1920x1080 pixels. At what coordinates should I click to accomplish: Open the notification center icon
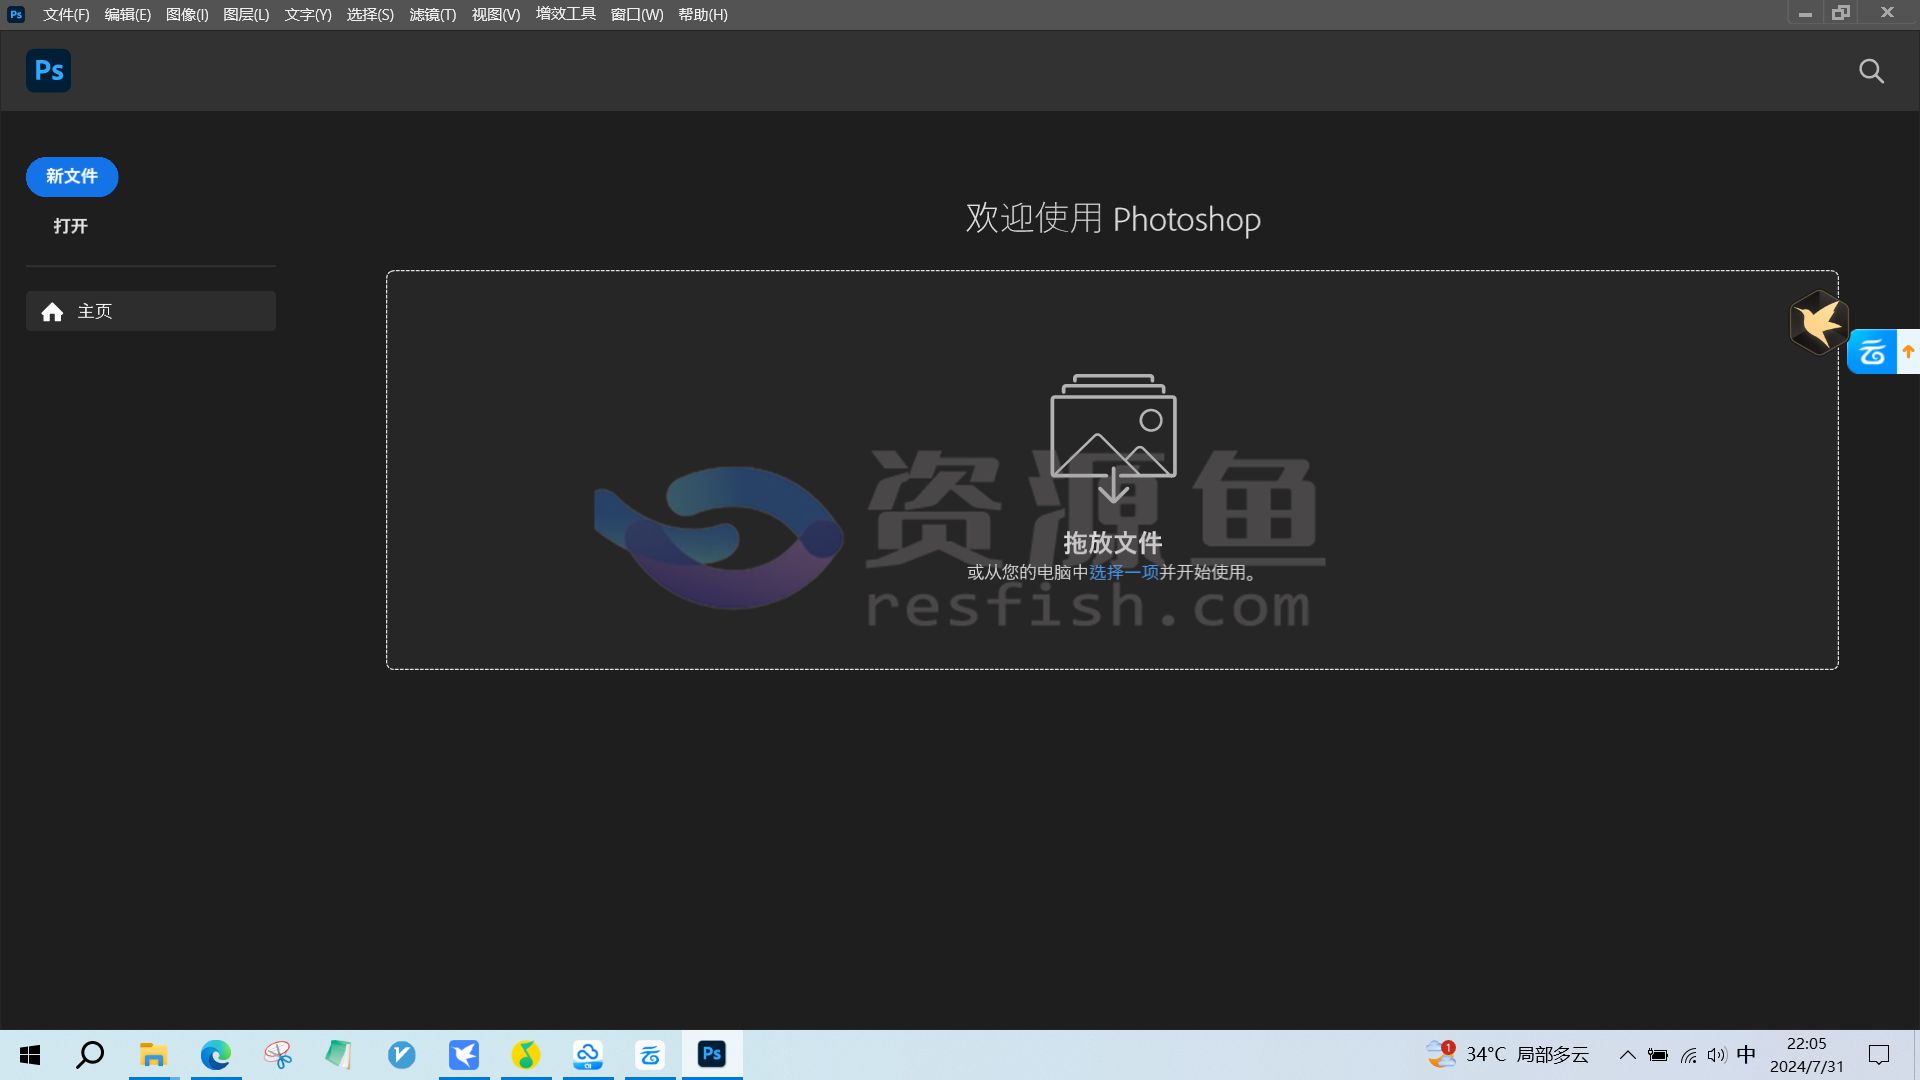coord(1879,1055)
